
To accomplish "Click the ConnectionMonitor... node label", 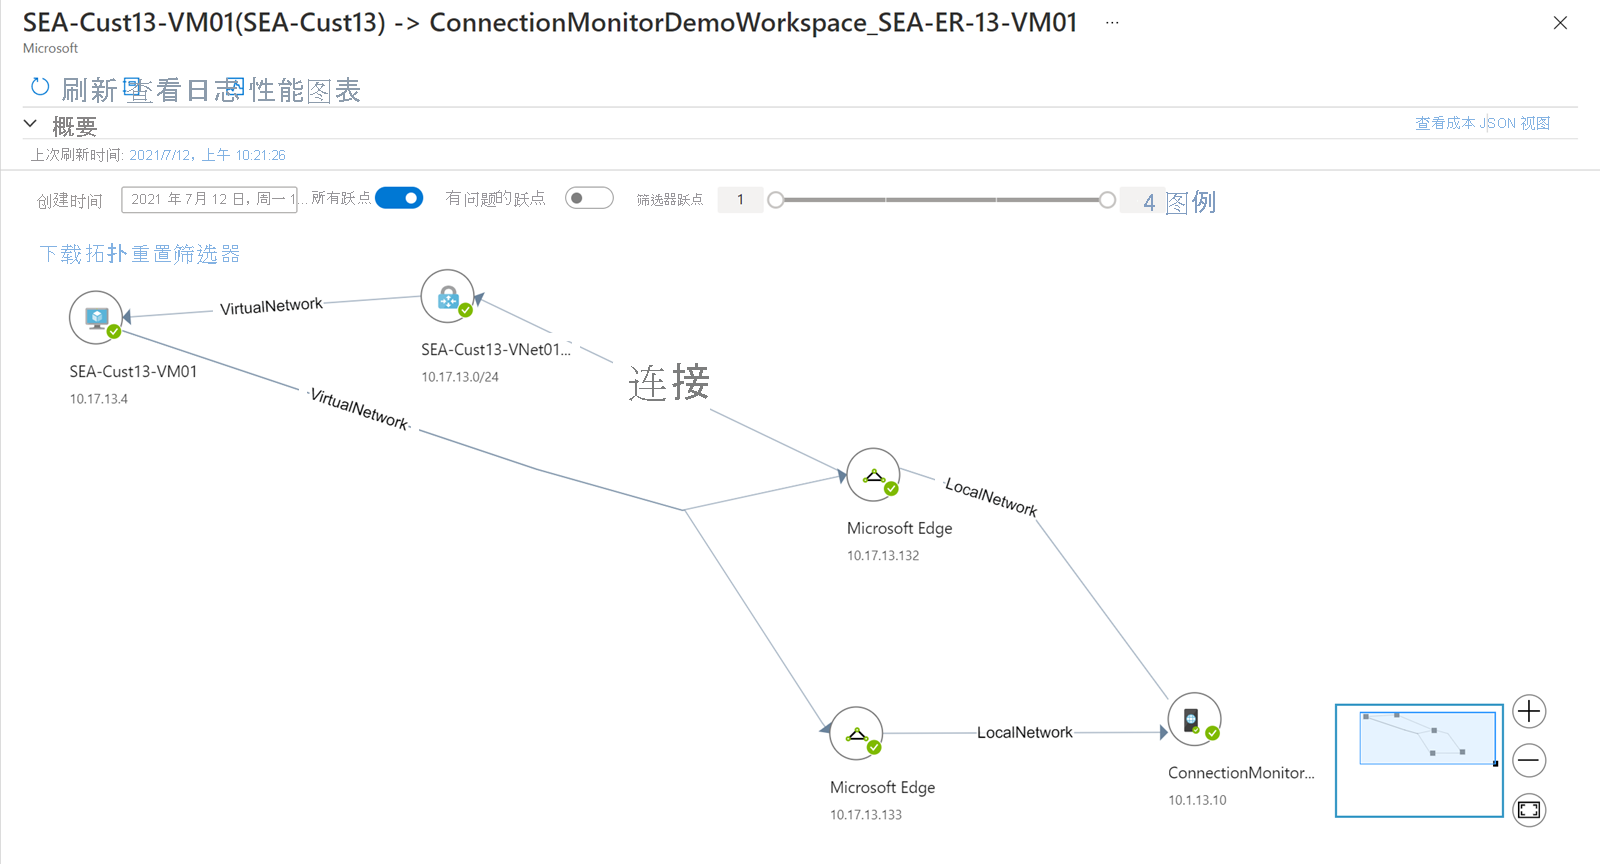I will (x=1241, y=773).
